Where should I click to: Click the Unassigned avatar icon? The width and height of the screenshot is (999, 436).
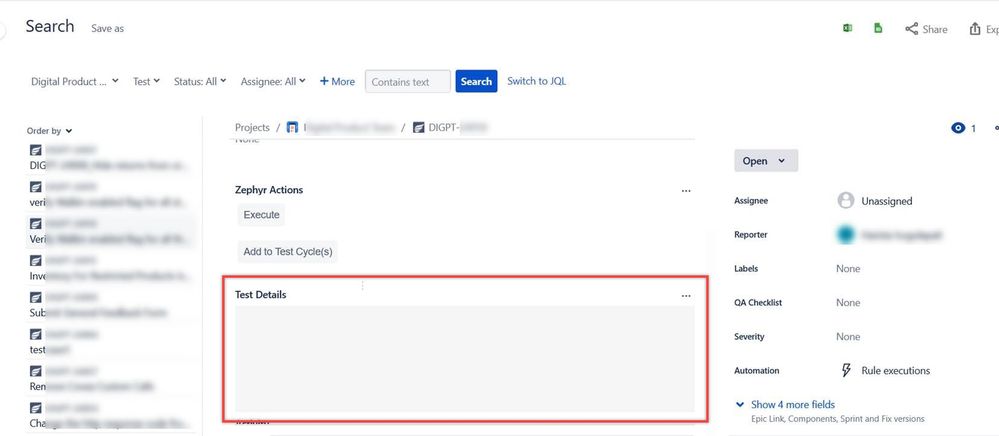(845, 201)
